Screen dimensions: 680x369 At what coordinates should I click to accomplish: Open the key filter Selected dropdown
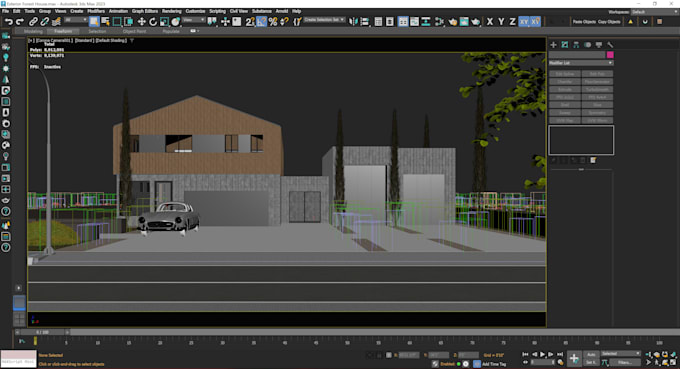(x=621, y=354)
